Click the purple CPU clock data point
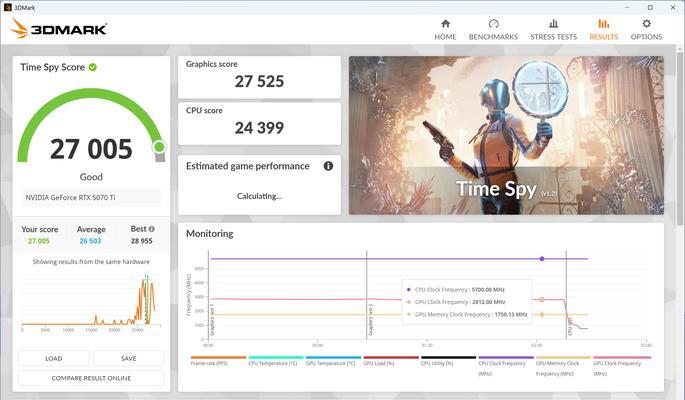Viewport: 685px width, 400px height. 542,259
